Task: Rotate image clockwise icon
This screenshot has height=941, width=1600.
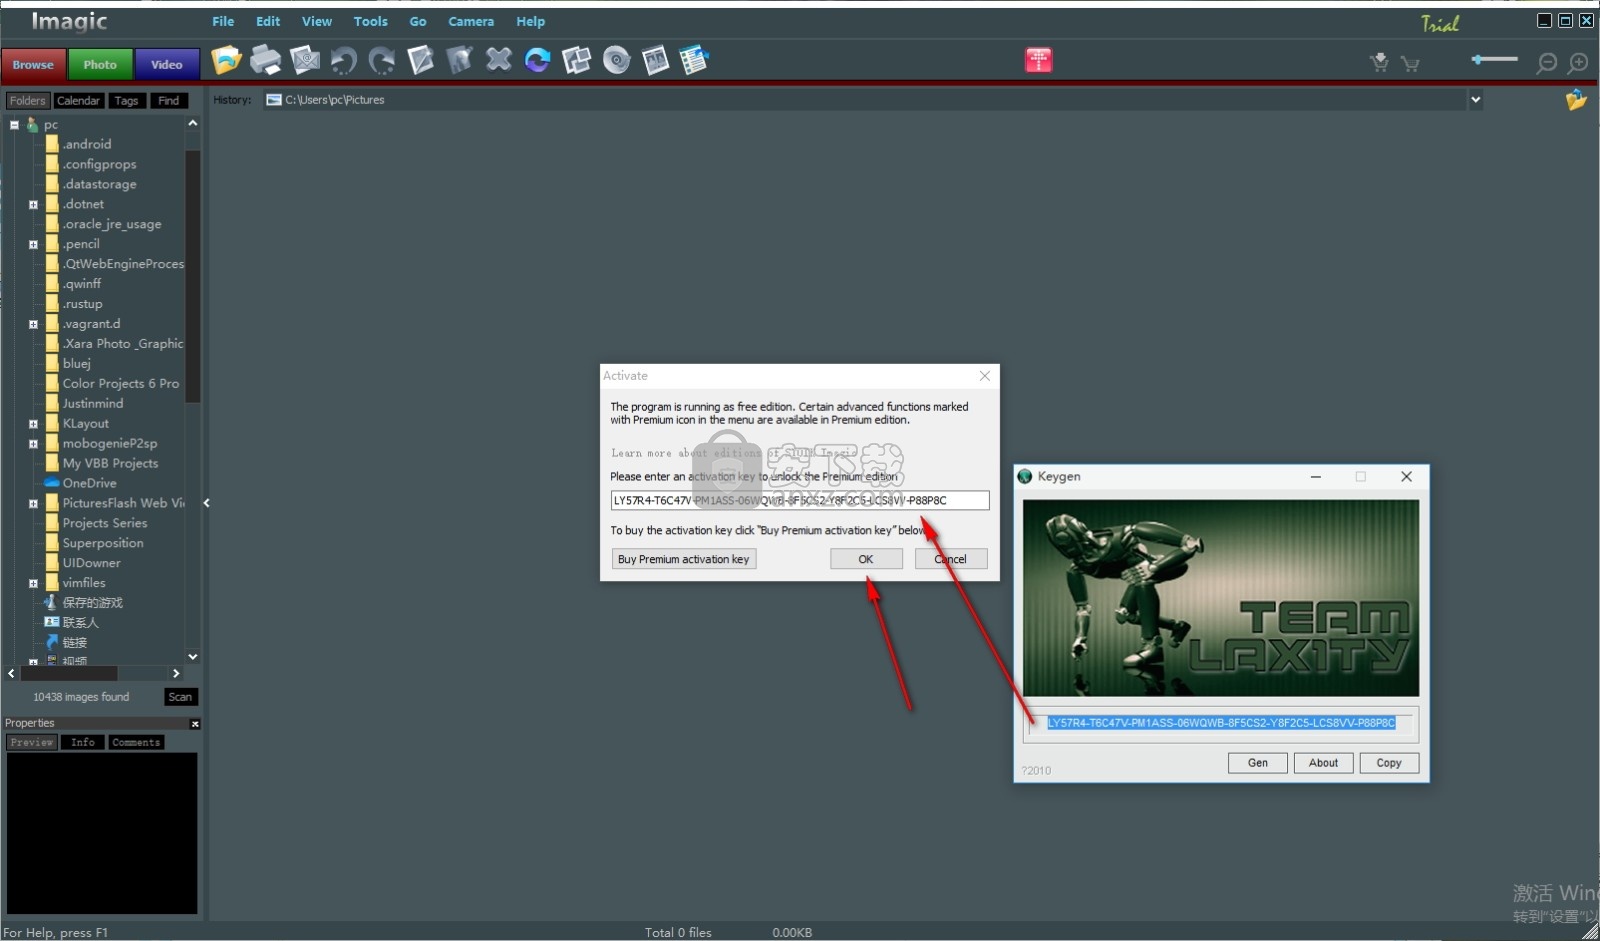Action: point(382,61)
